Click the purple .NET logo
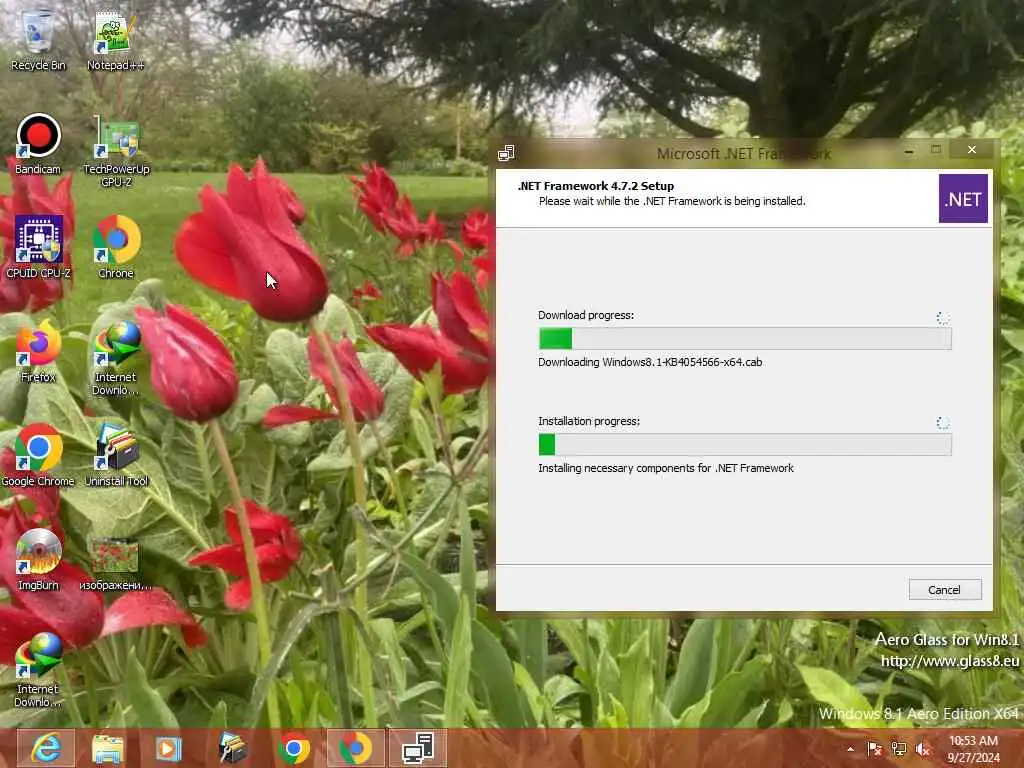Viewport: 1024px width, 768px height. [x=963, y=199]
